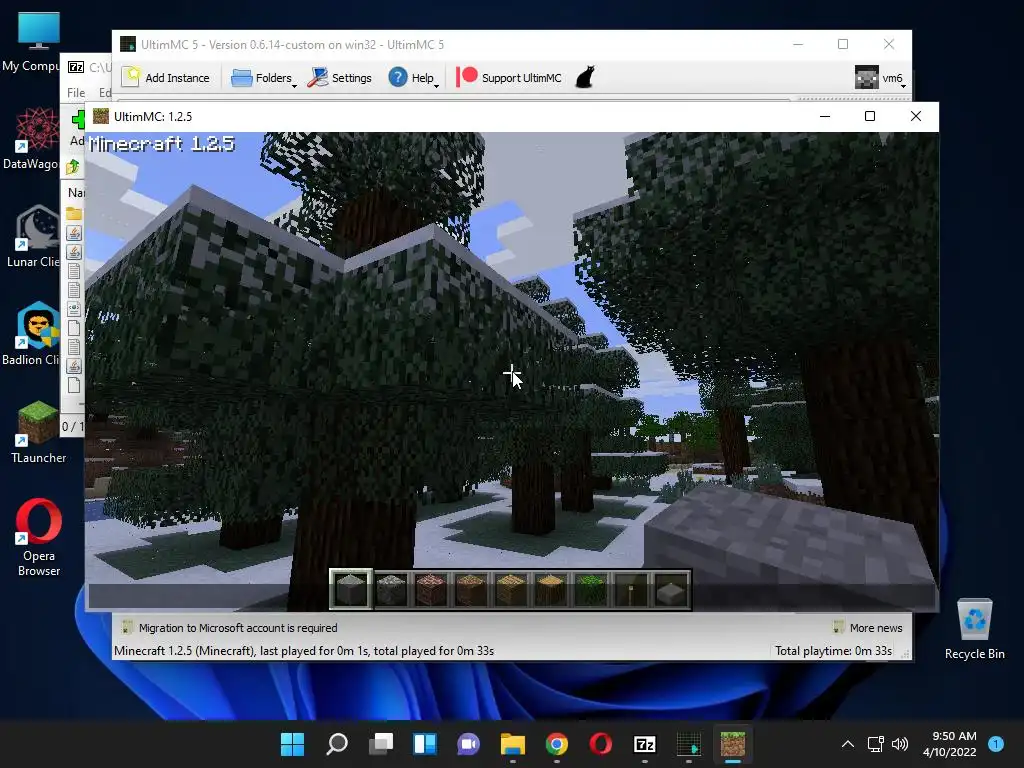Viewport: 1024px width, 768px height.
Task: Open the File menu in 7-Zip window
Action: coord(76,93)
